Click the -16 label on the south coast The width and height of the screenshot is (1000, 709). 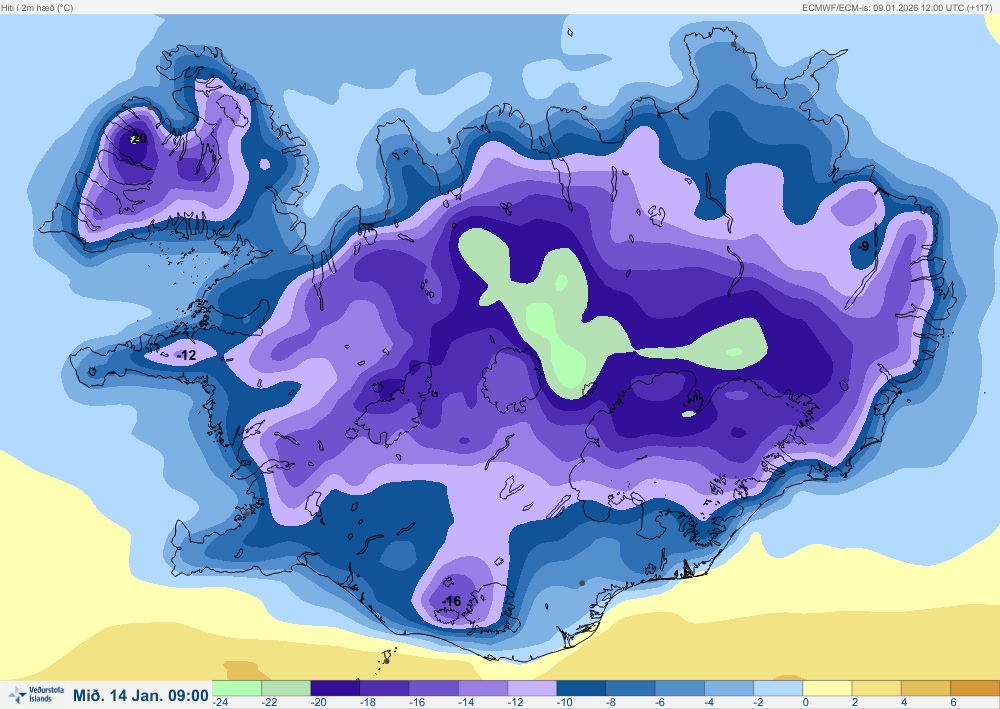click(x=451, y=601)
